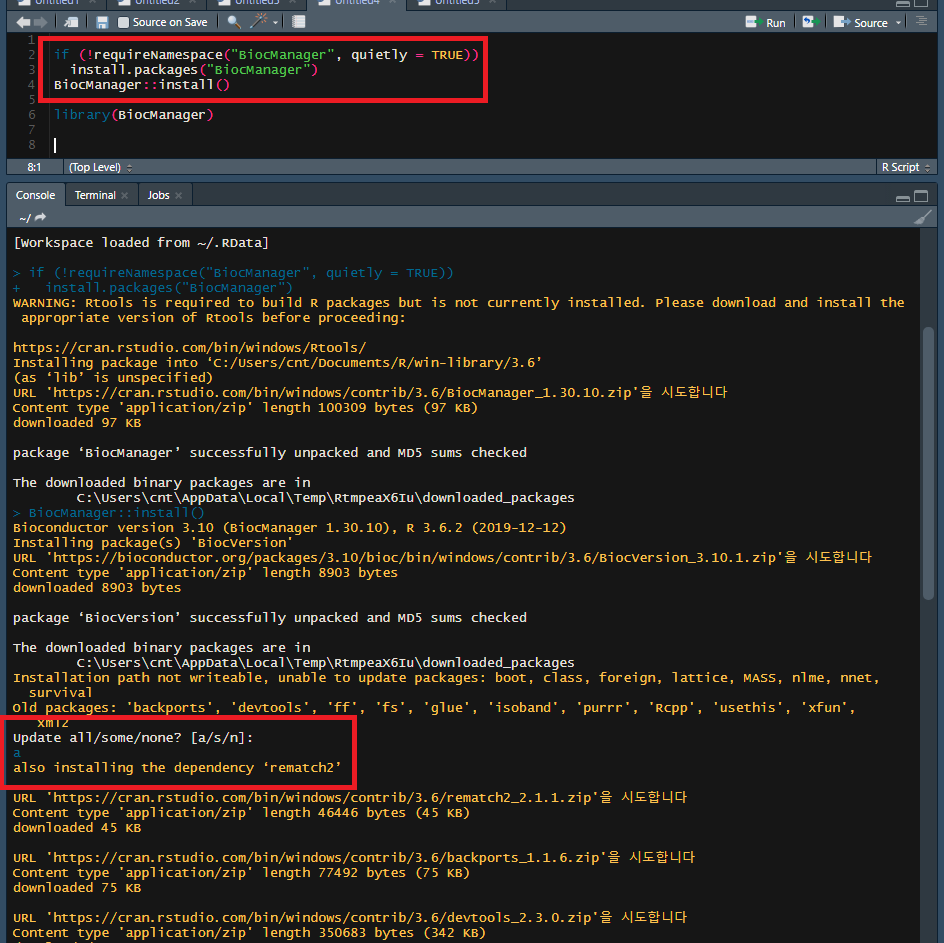The height and width of the screenshot is (943, 944).
Task: Open Source button dropdown arrow
Action: pyautogui.click(x=898, y=23)
